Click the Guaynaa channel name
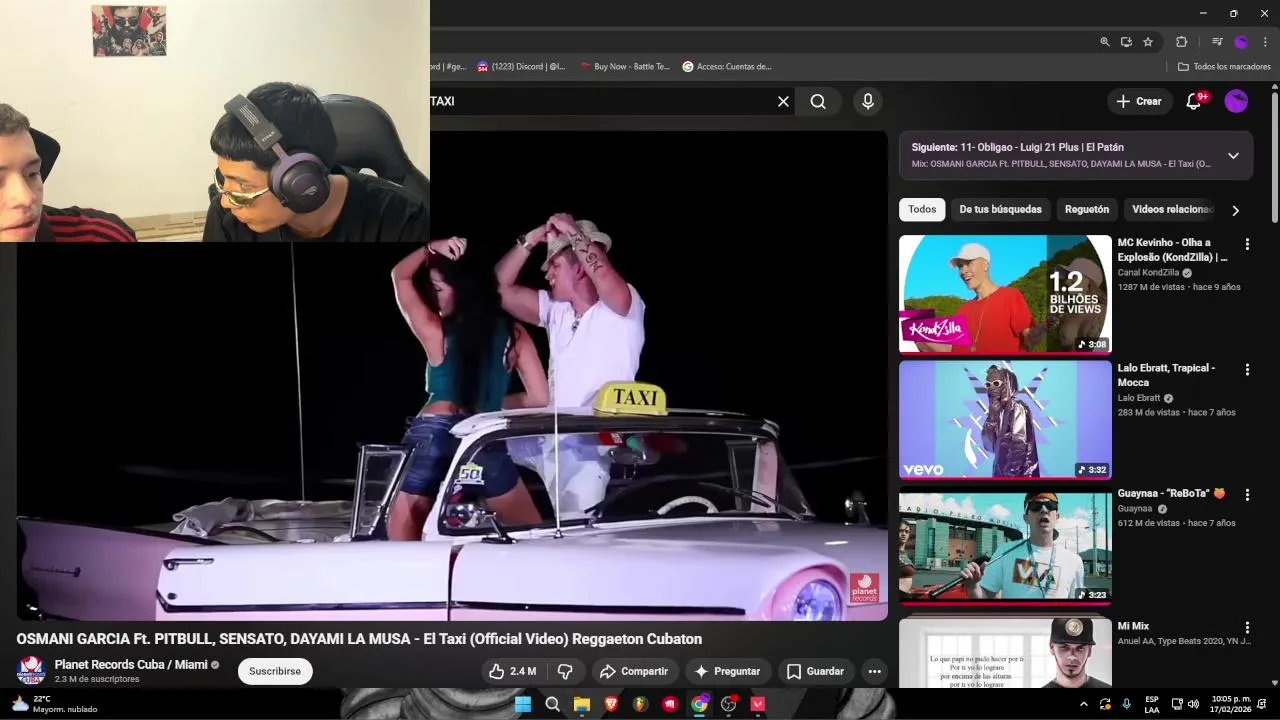This screenshot has width=1280, height=720. 1135,509
